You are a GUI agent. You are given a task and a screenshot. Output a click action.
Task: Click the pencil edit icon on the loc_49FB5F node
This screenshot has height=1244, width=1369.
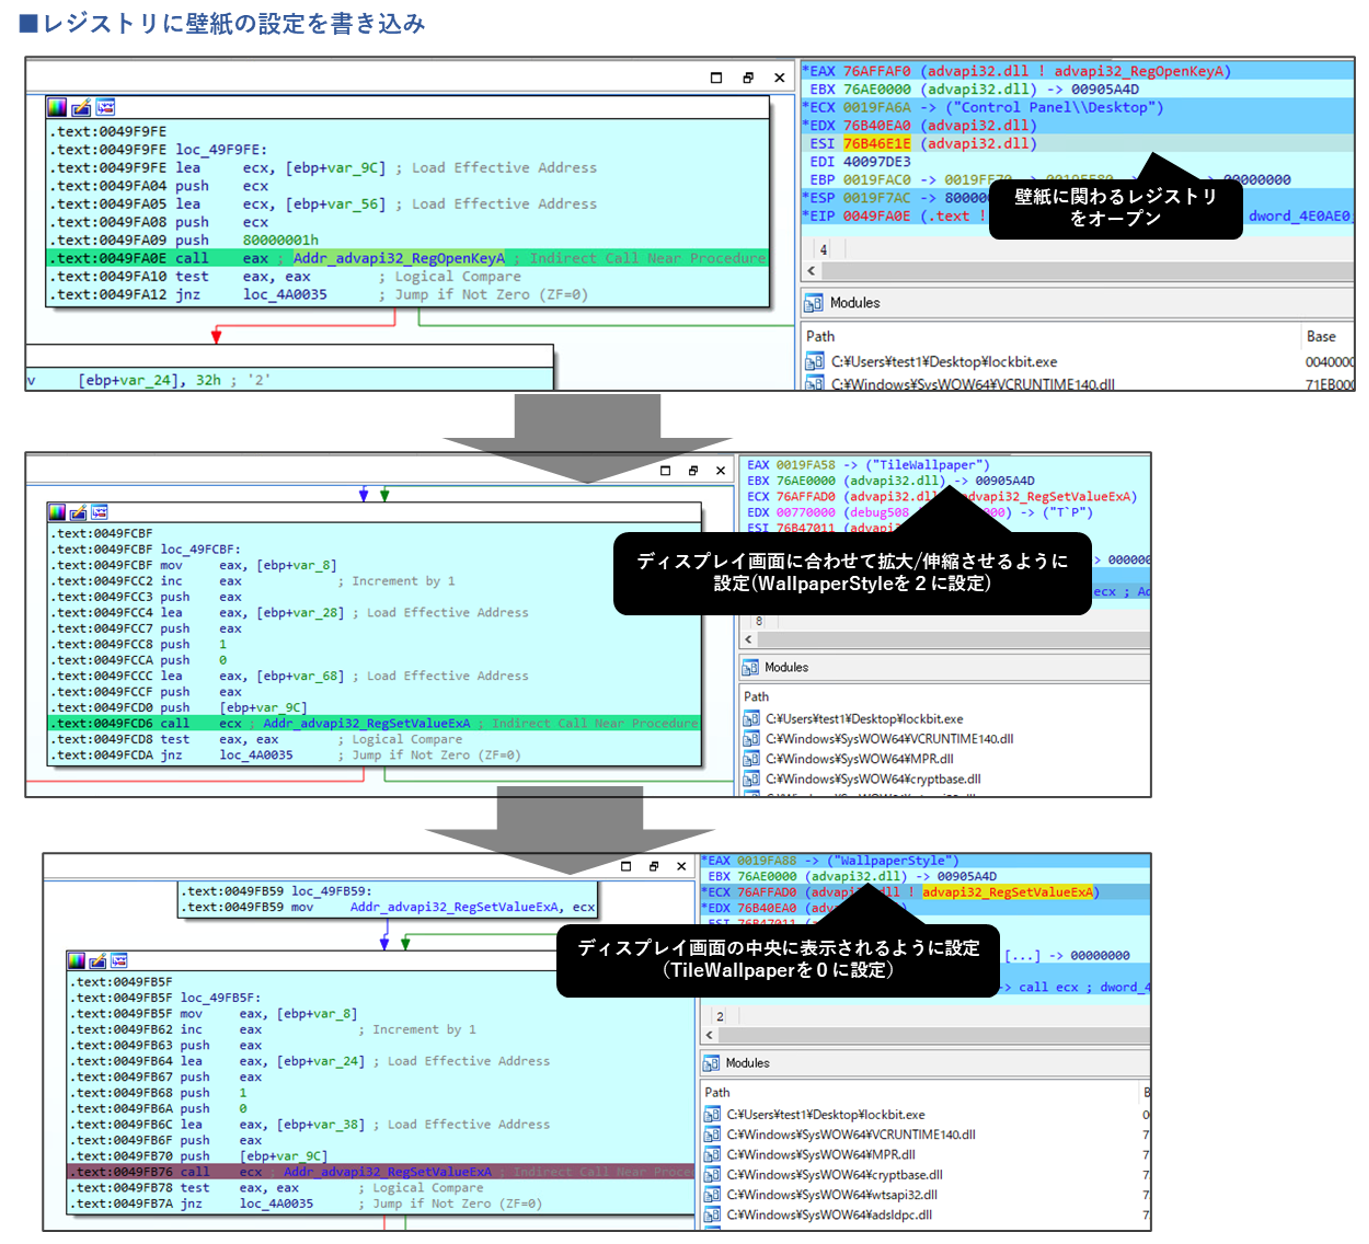98,961
